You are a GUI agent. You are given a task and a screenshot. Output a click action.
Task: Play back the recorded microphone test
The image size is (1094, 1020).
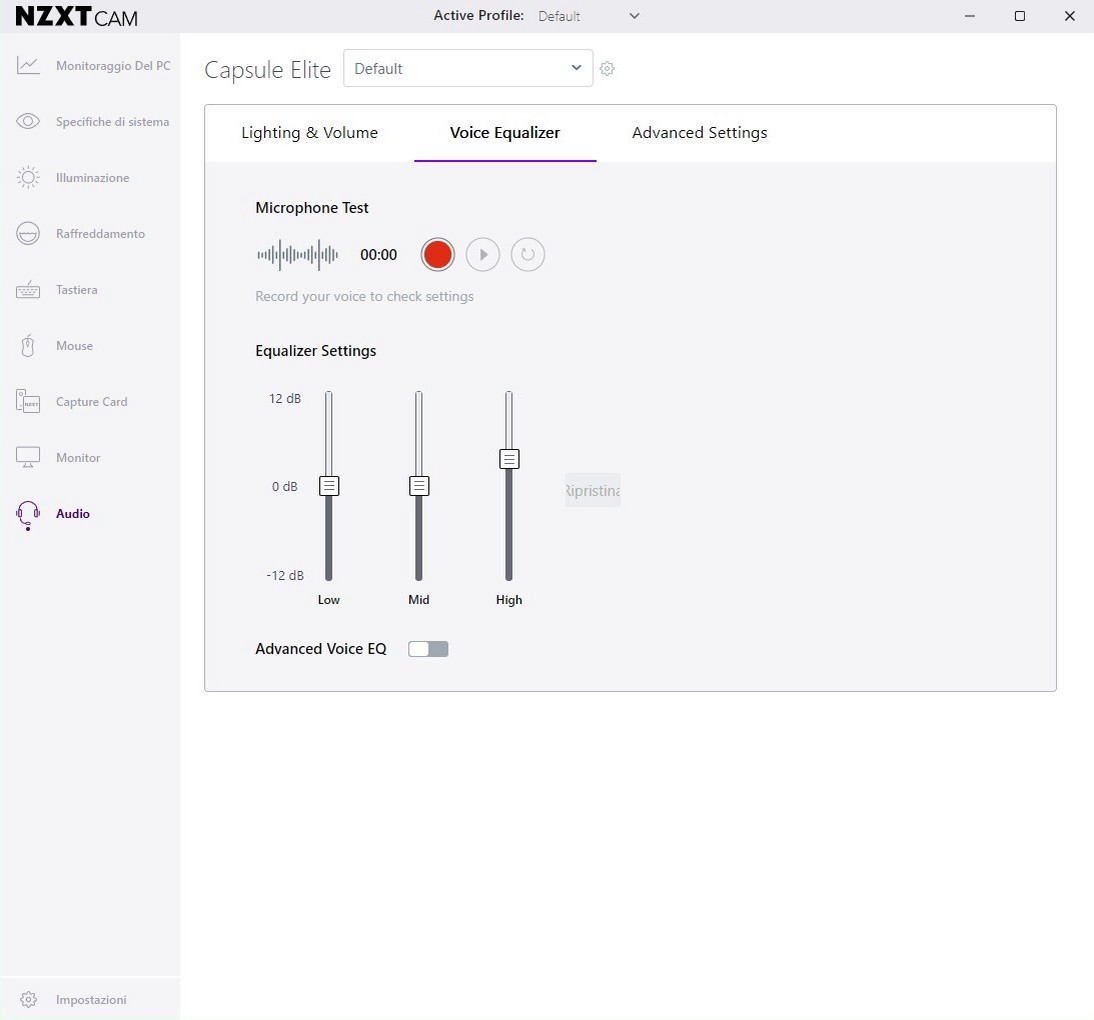(483, 255)
